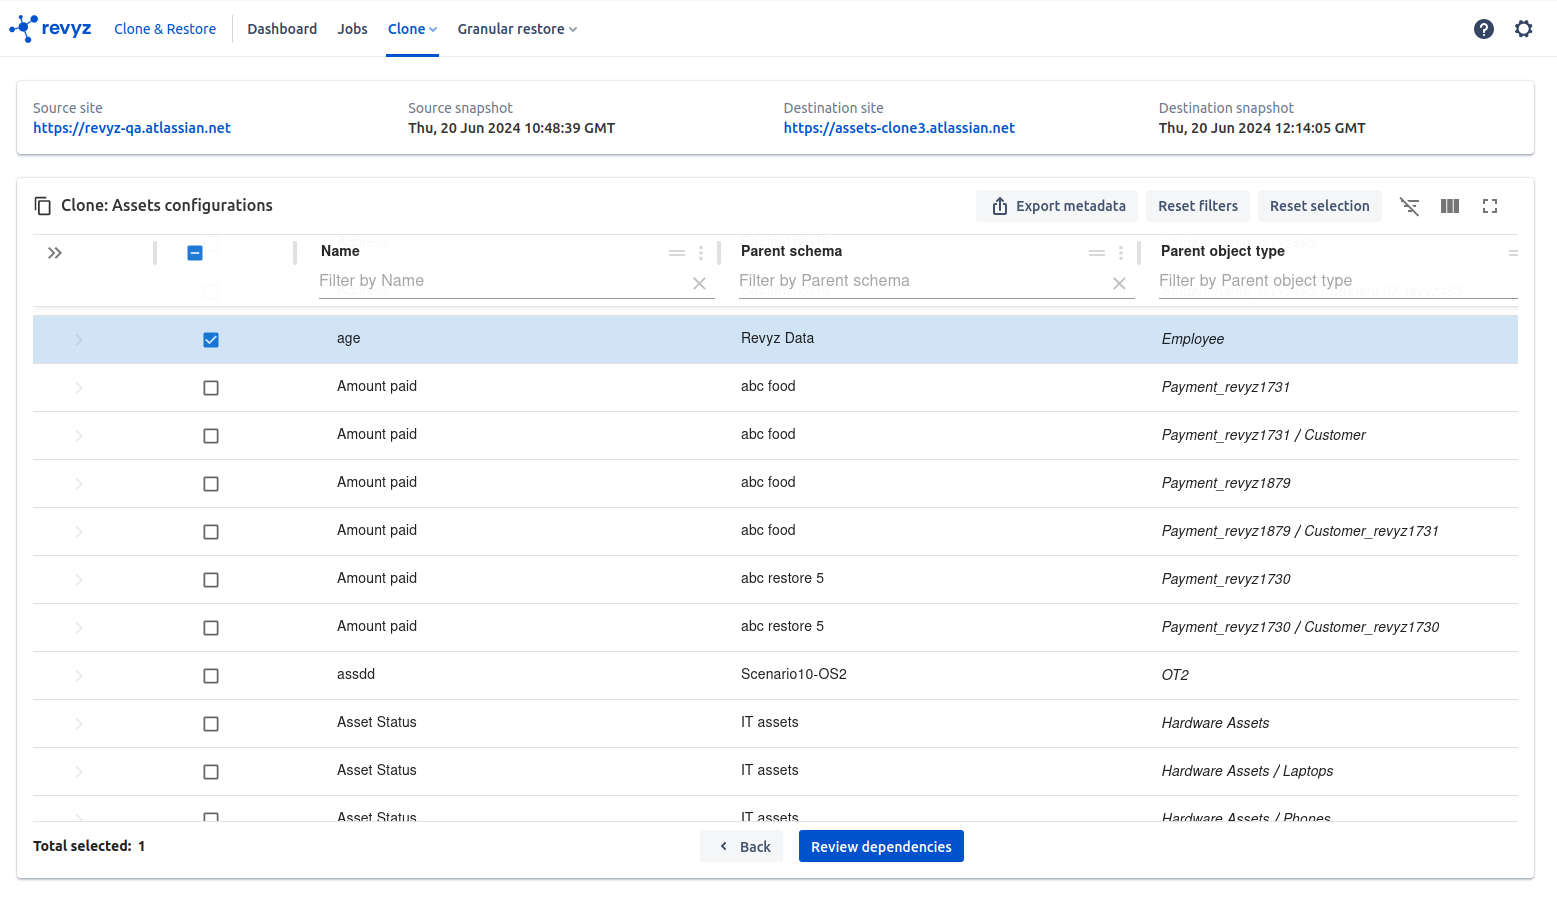Check Asset Status Hardware Assets / Laptops checkbox
This screenshot has width=1557, height=898.
[x=211, y=772]
